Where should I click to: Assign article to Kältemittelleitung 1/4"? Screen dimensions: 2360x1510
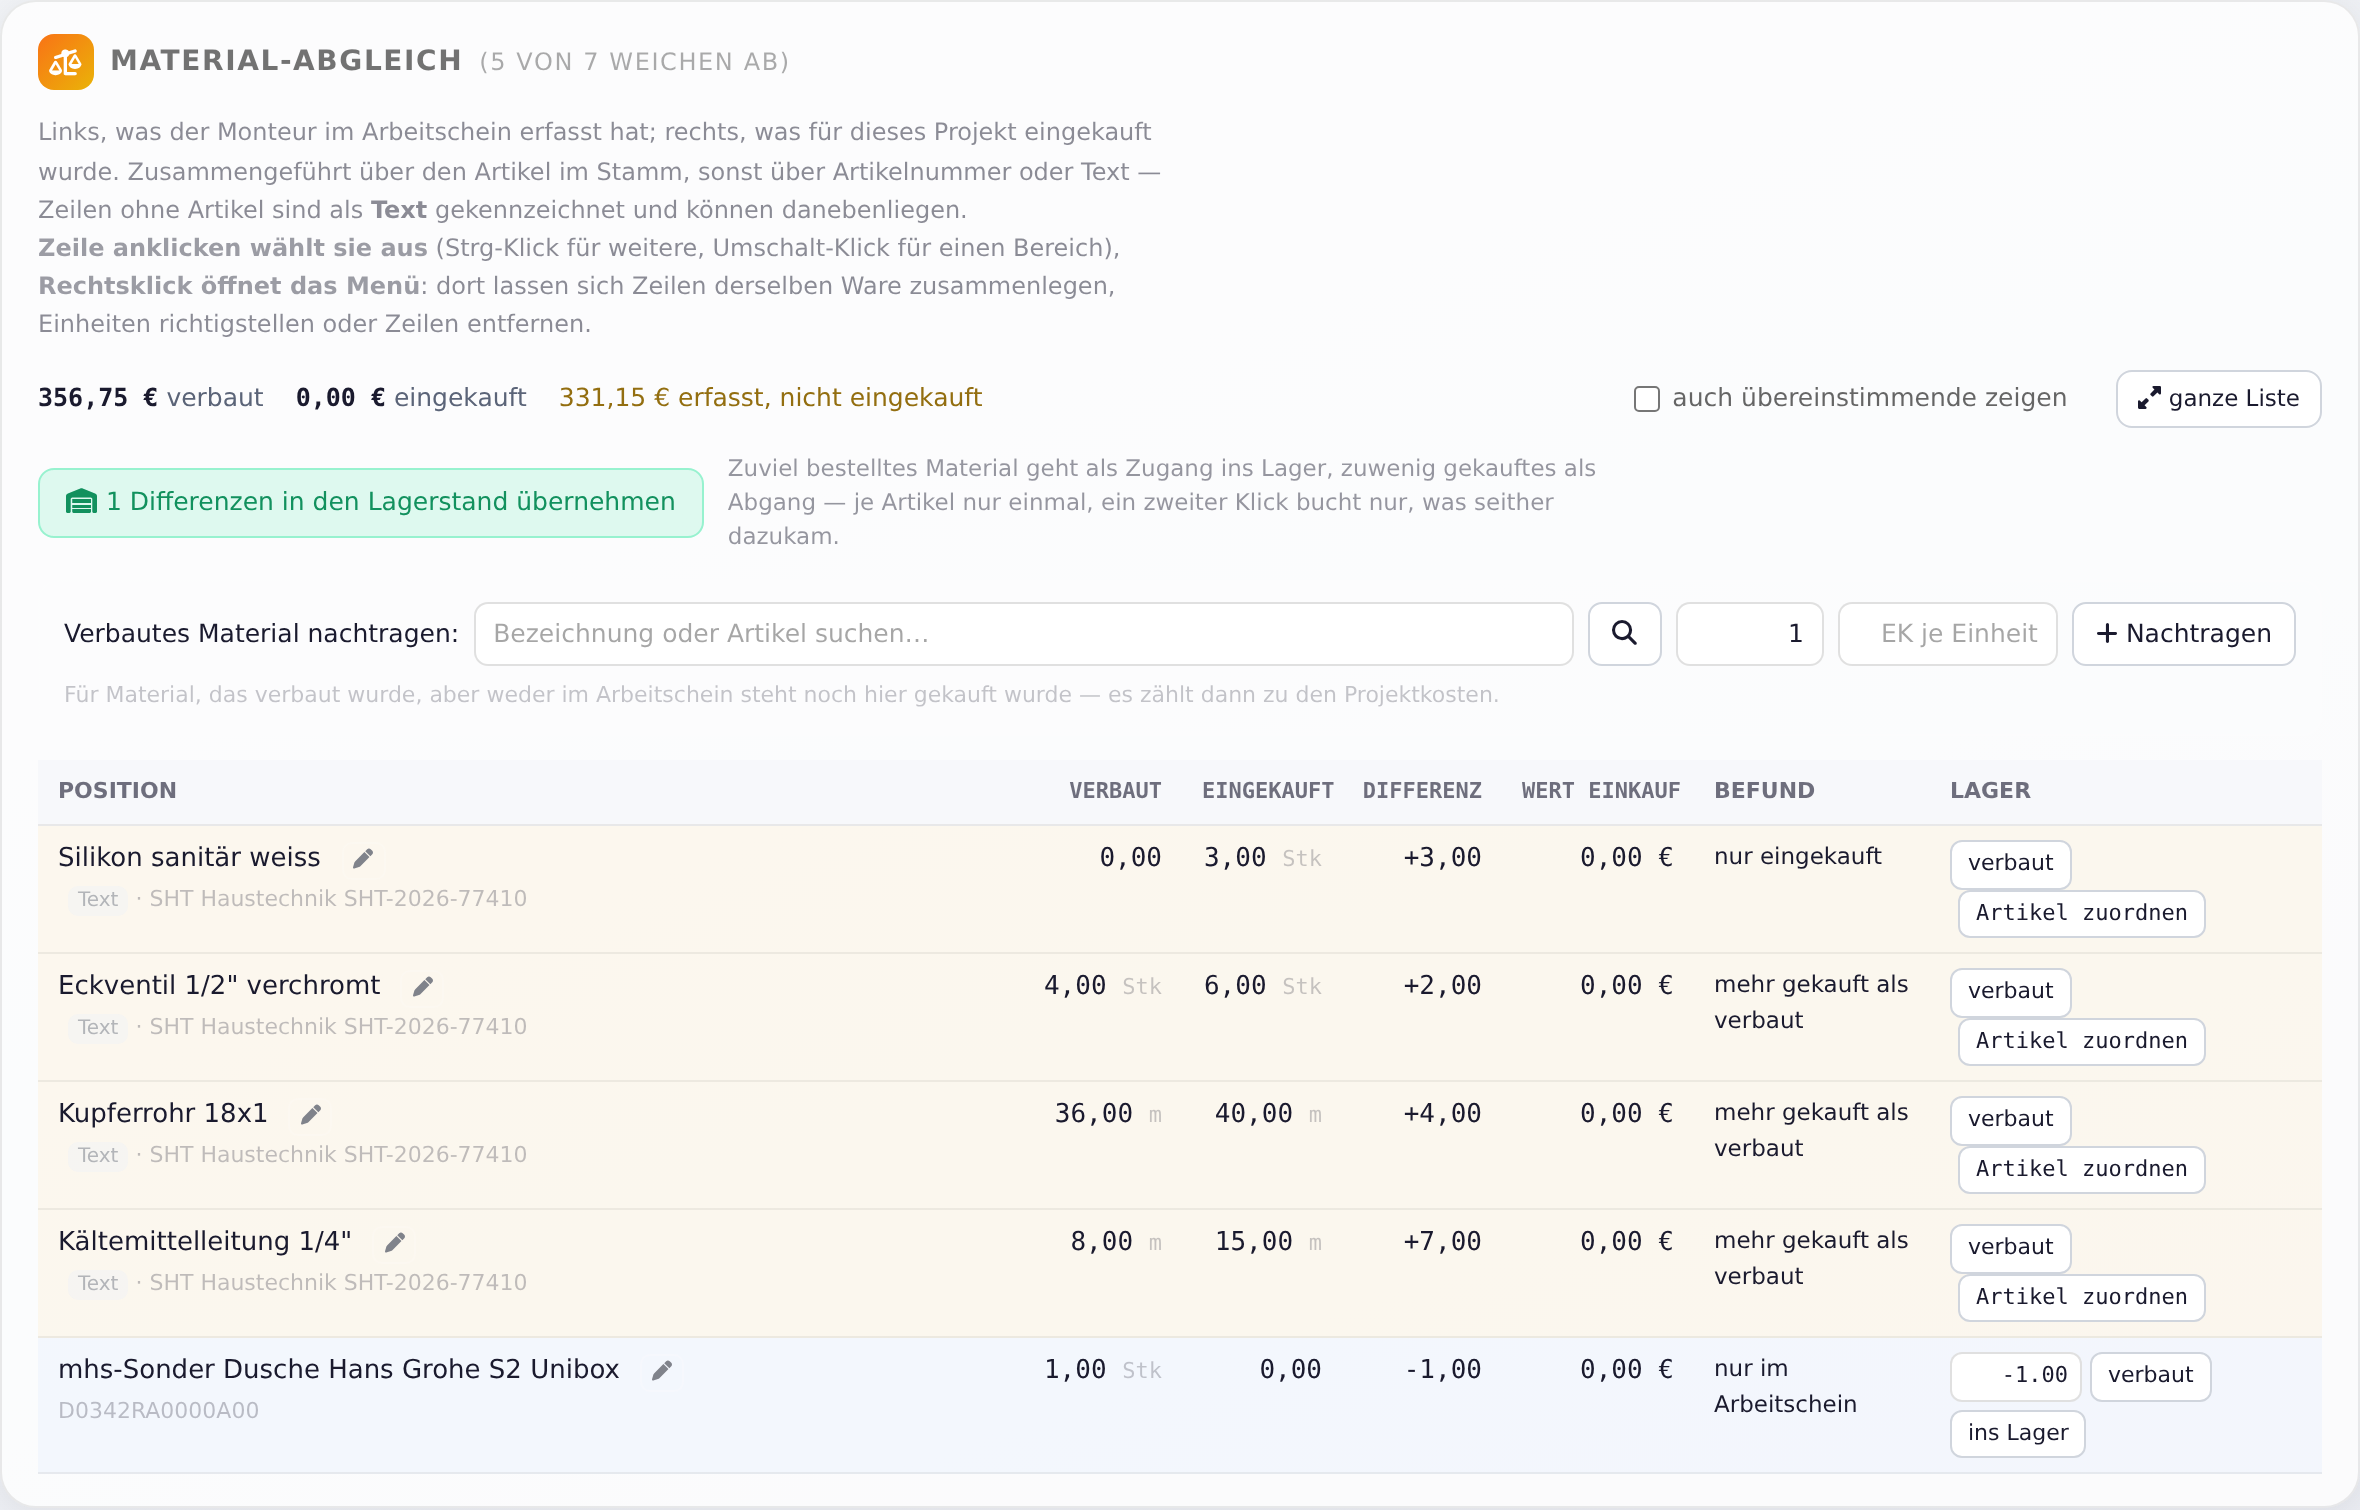(x=2081, y=1297)
